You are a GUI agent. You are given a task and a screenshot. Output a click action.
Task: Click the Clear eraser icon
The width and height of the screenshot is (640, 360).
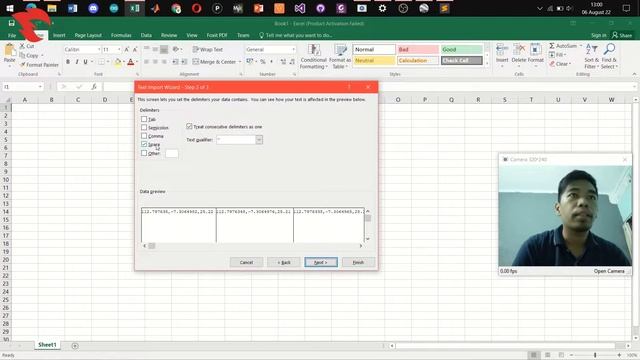tap(552, 64)
